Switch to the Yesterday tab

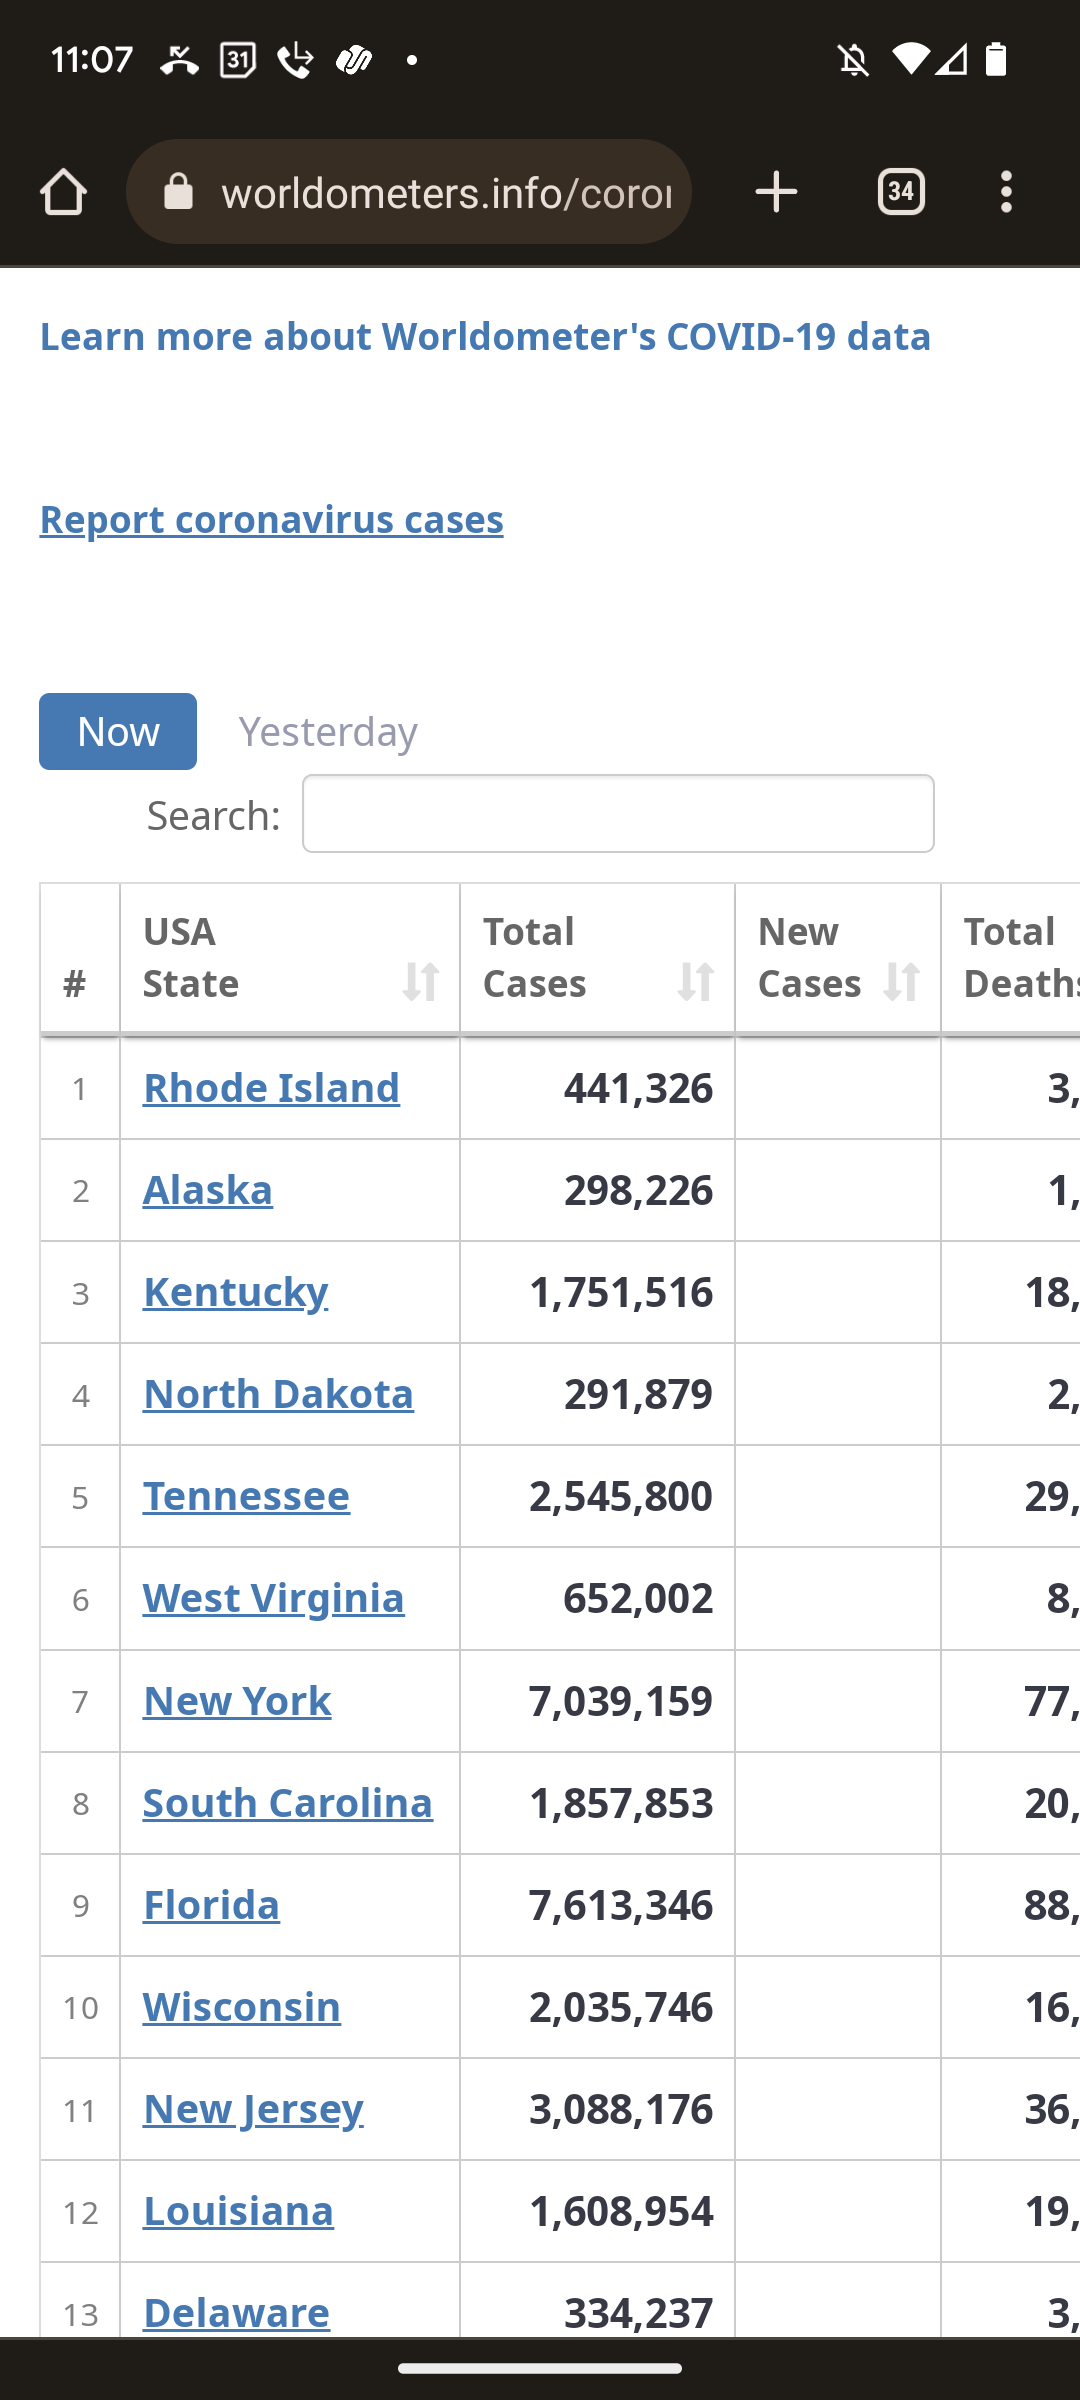point(328,732)
